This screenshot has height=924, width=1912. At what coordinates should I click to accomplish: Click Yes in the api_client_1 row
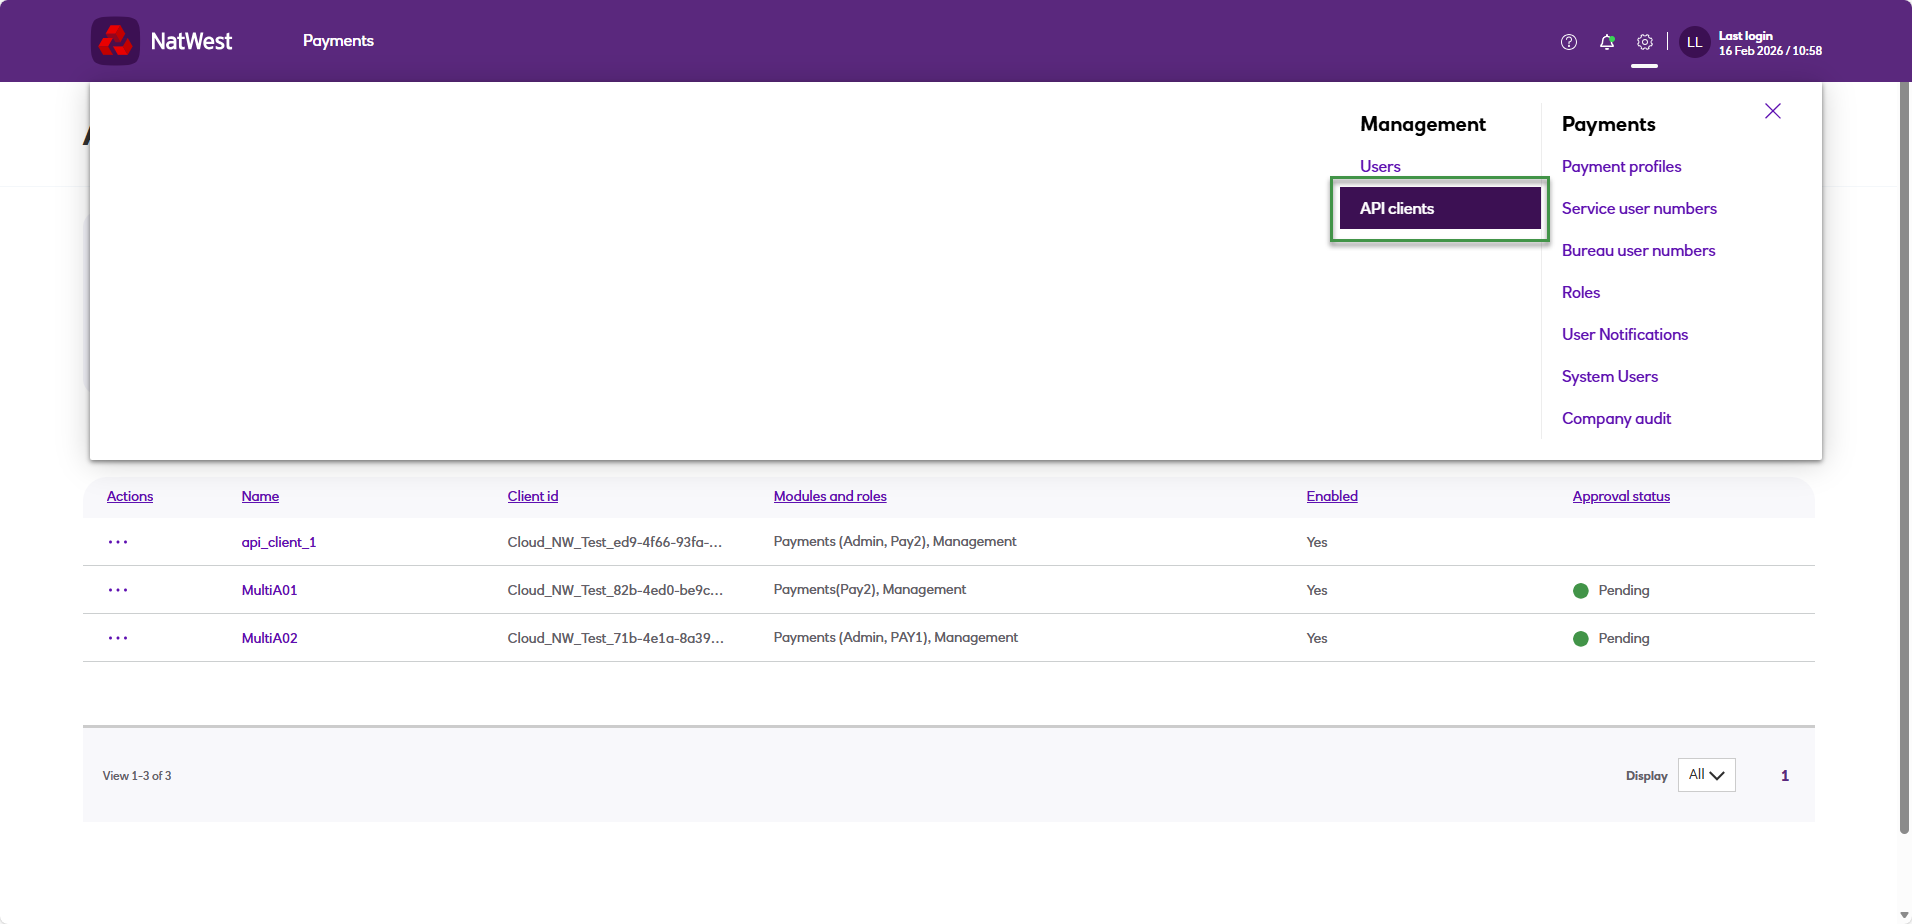[x=1317, y=542]
